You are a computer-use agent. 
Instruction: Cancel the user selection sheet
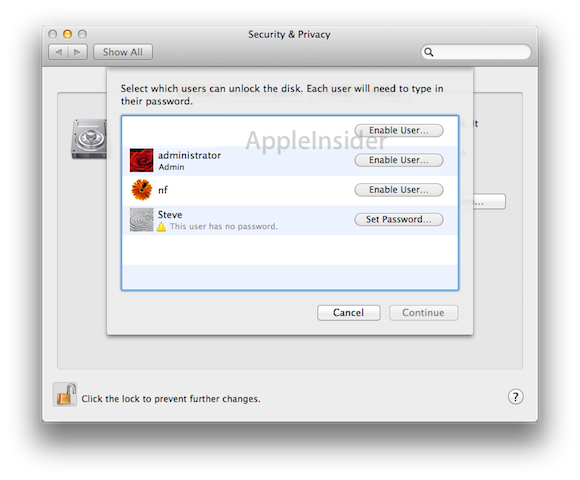pyautogui.click(x=348, y=313)
